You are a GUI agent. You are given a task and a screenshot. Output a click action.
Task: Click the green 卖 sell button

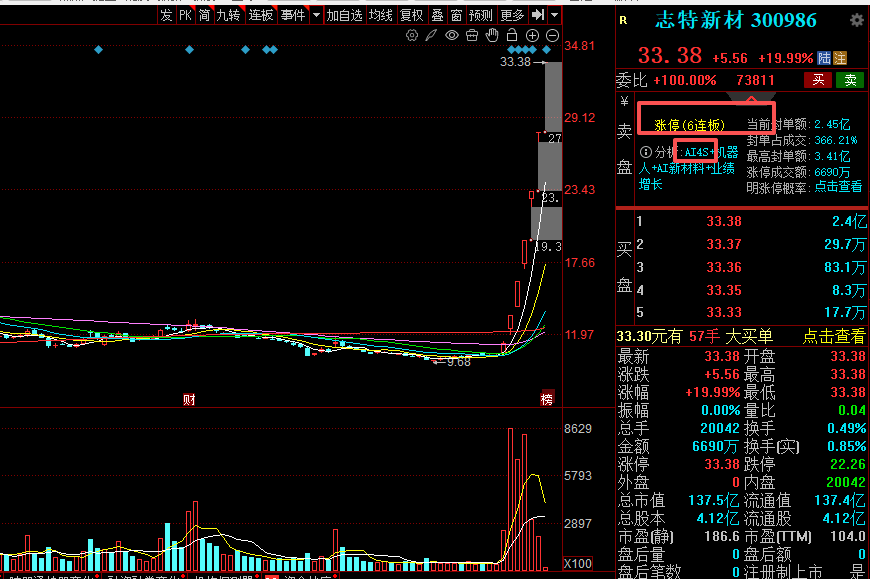(850, 80)
